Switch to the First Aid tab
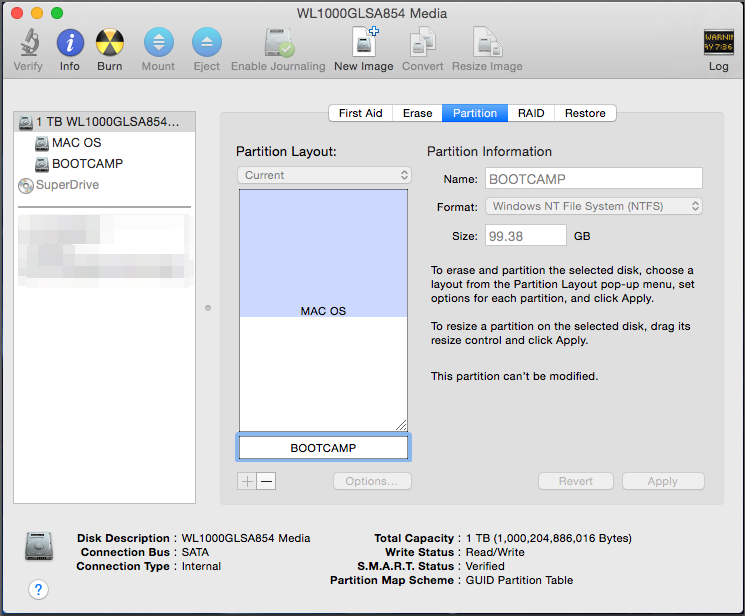 tap(360, 113)
